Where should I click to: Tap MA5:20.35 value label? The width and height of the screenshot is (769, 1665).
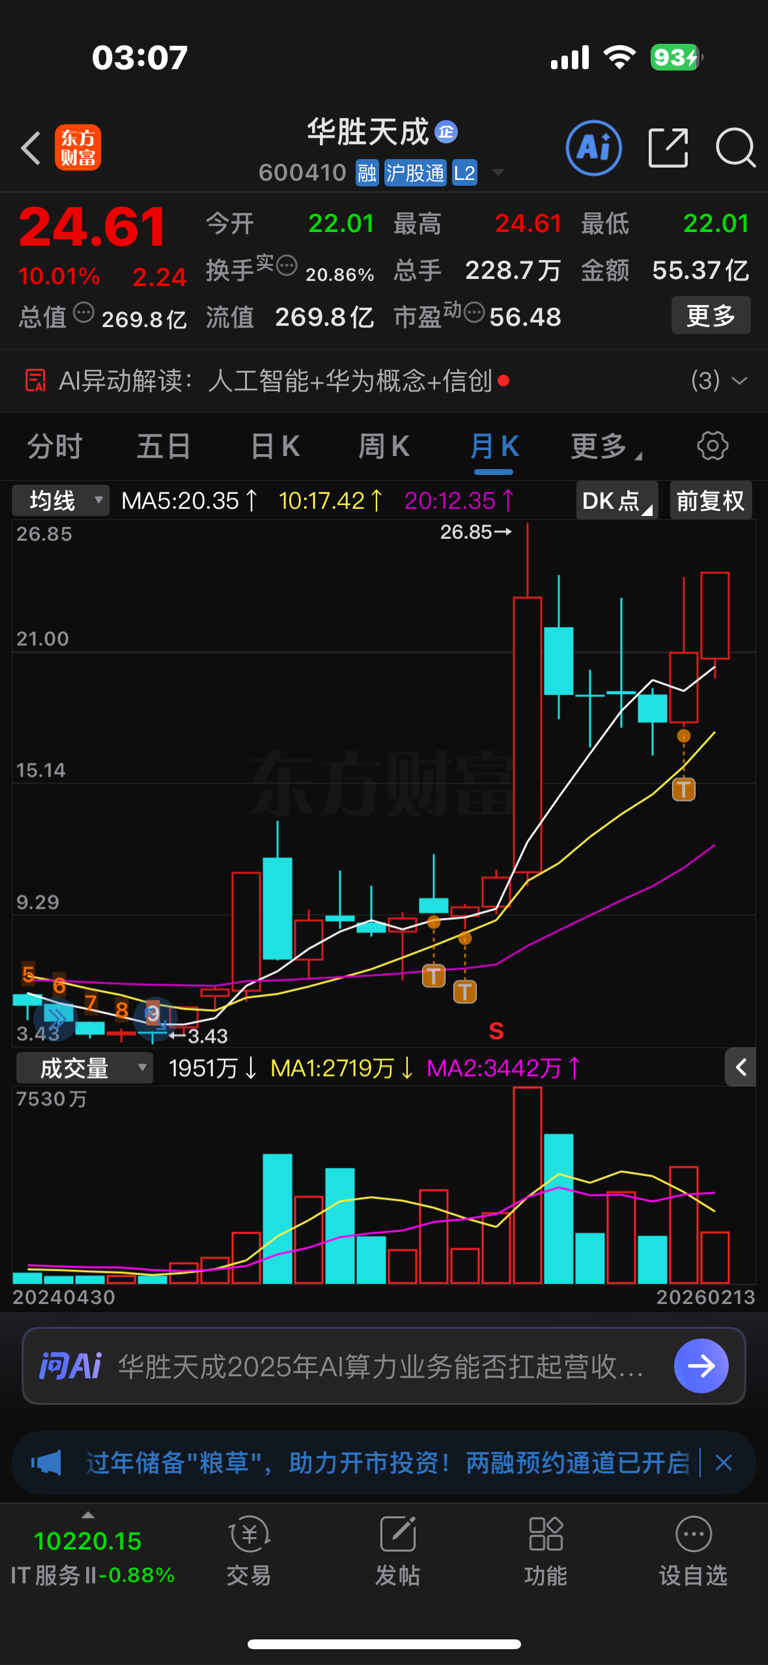(190, 500)
